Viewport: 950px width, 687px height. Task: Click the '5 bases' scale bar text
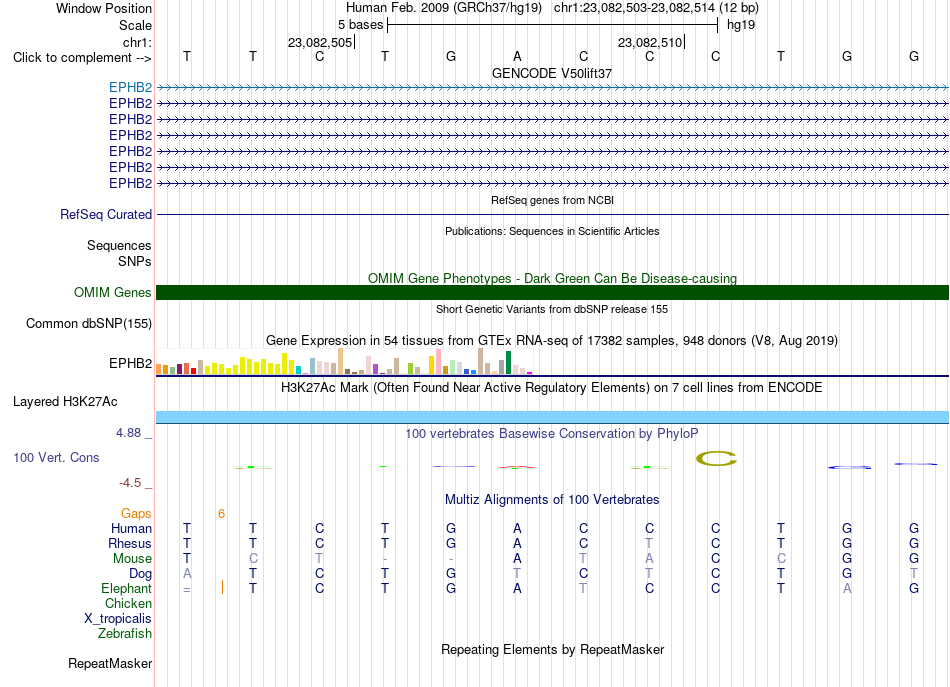[x=360, y=25]
